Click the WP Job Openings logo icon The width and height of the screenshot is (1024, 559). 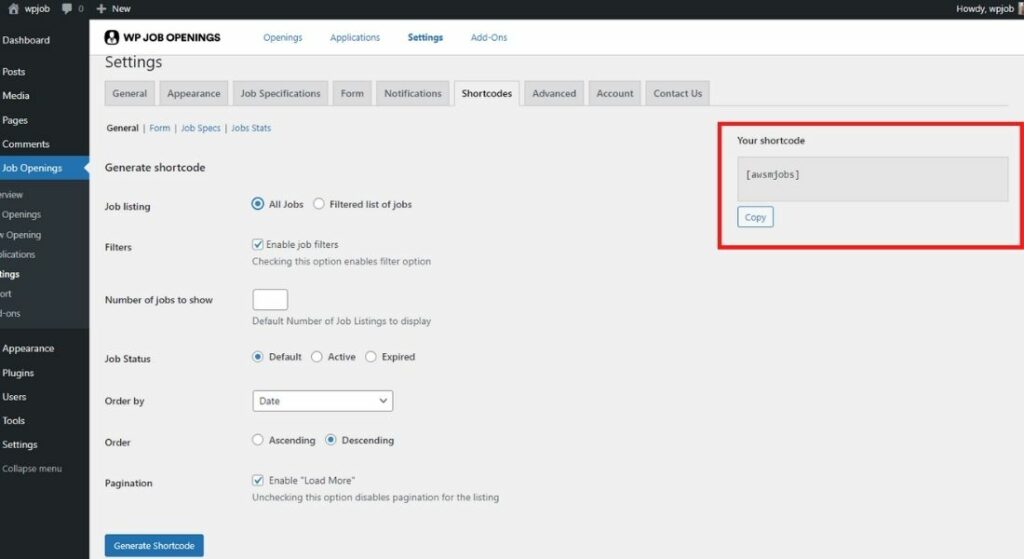[112, 37]
